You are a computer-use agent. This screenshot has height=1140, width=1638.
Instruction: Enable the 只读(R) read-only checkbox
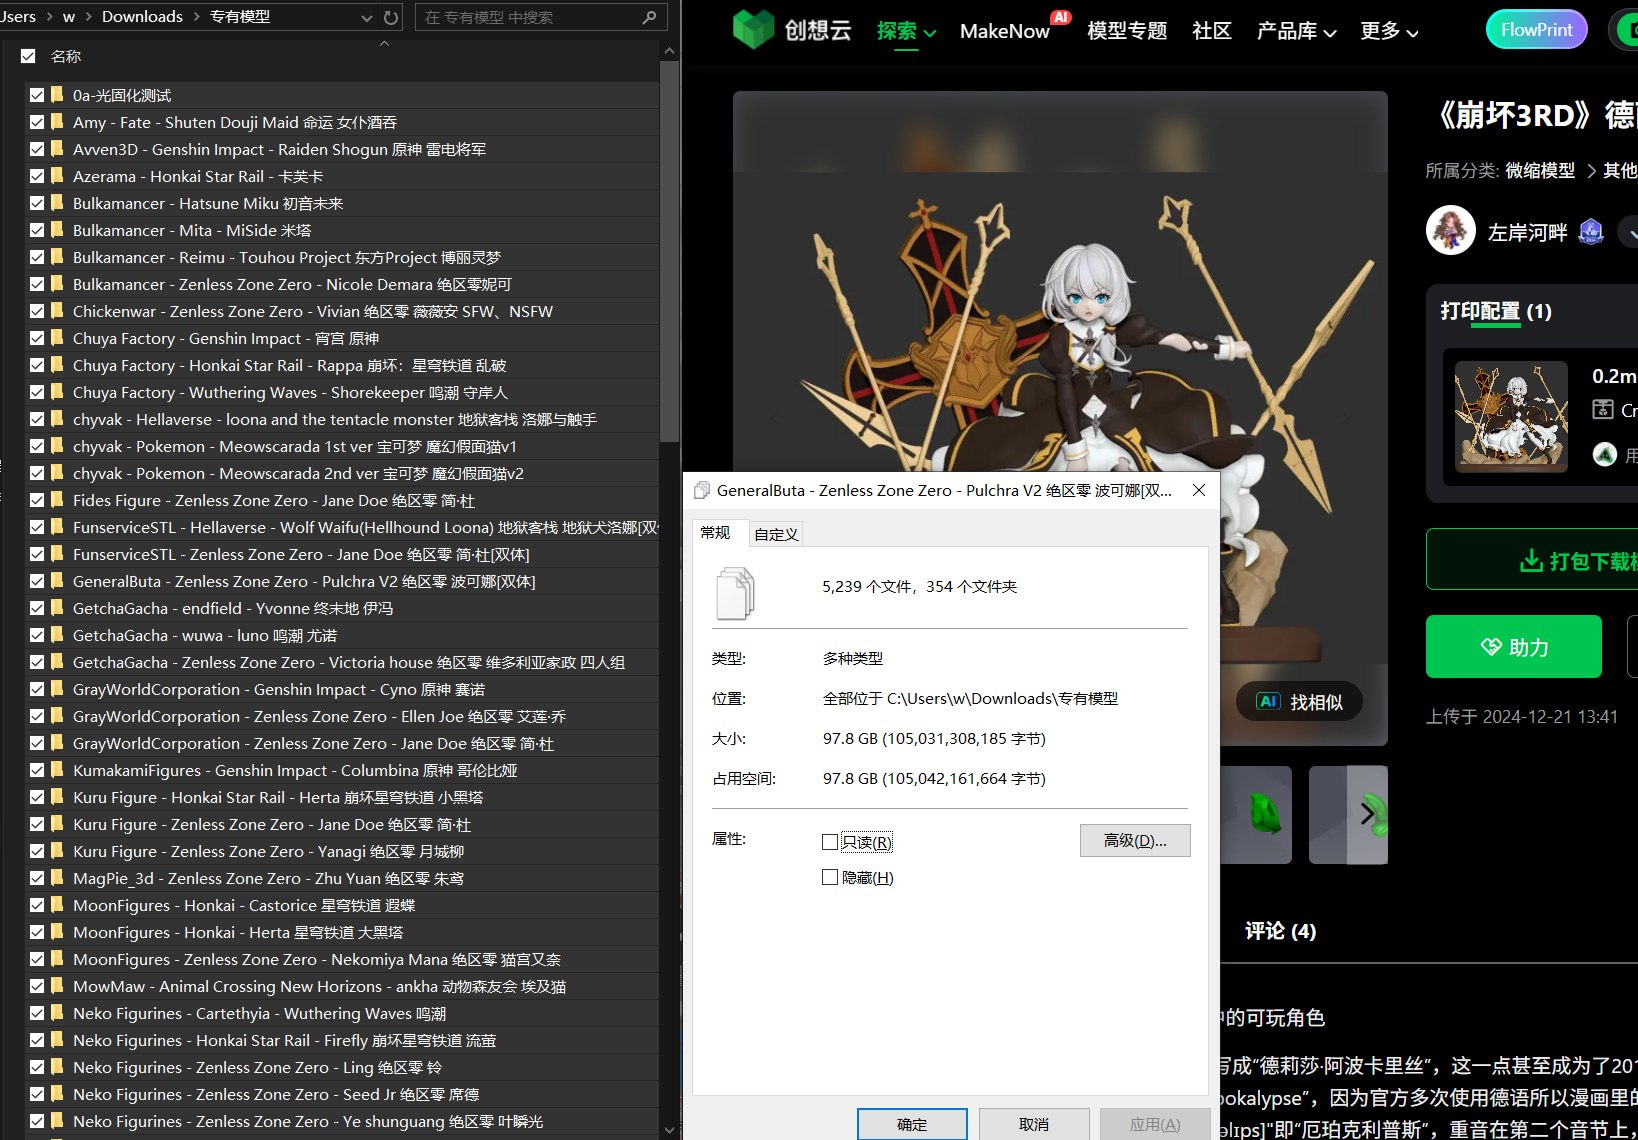tap(830, 842)
